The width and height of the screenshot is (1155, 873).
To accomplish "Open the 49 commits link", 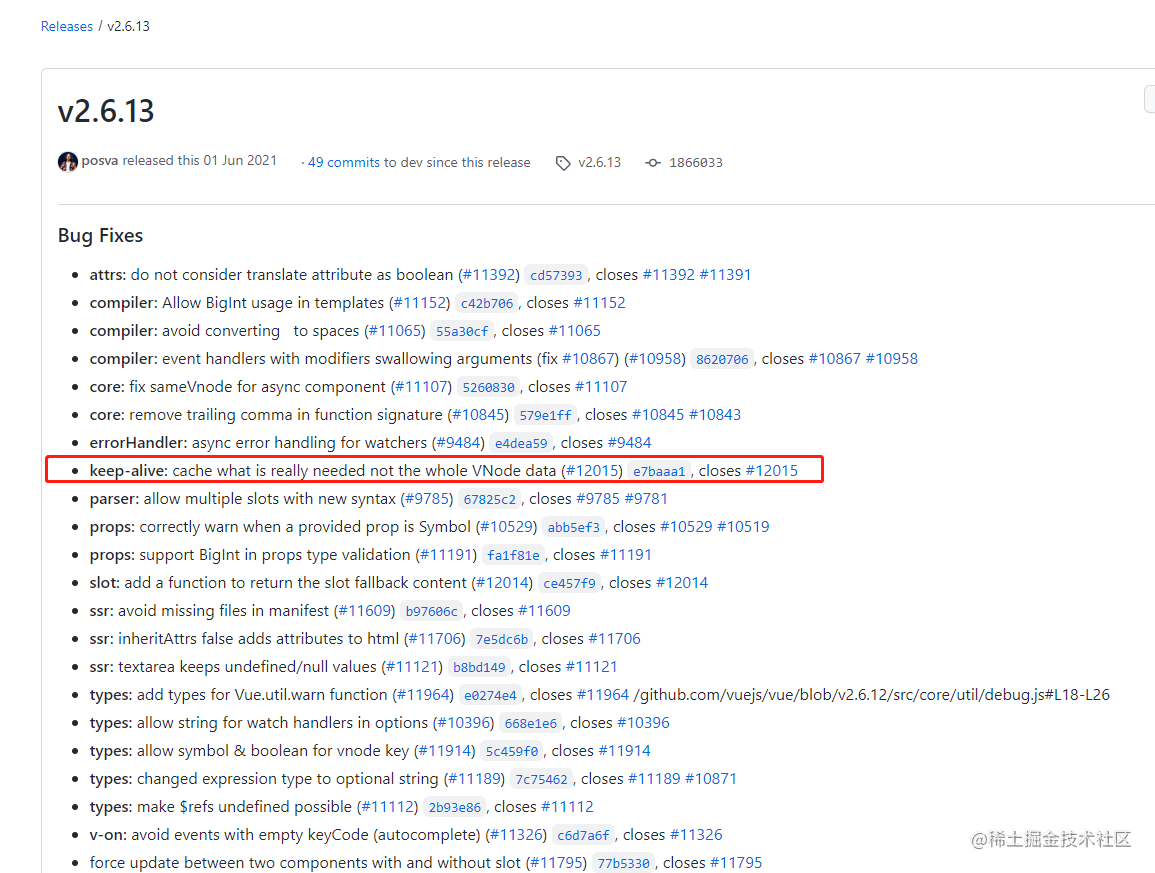I will 344,162.
